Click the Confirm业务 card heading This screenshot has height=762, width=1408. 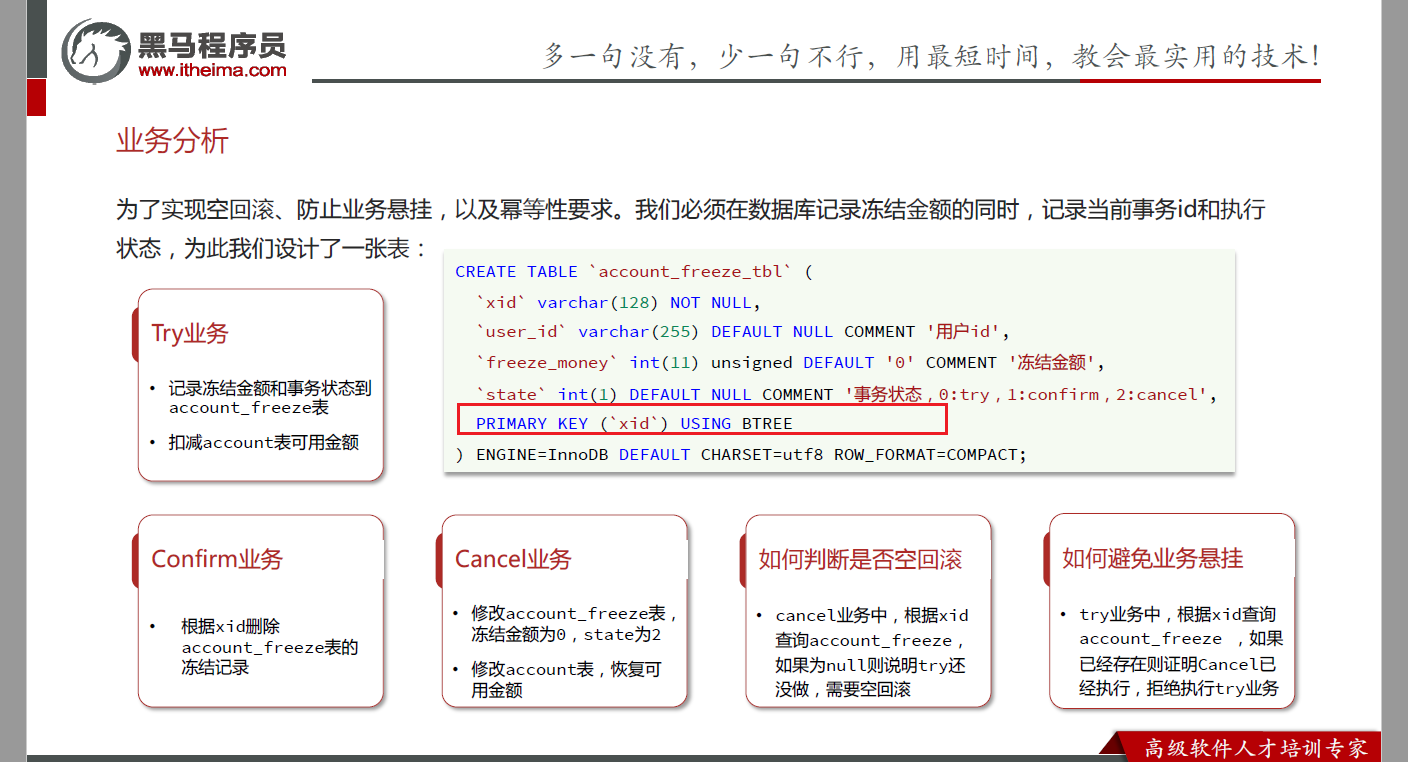tap(217, 559)
